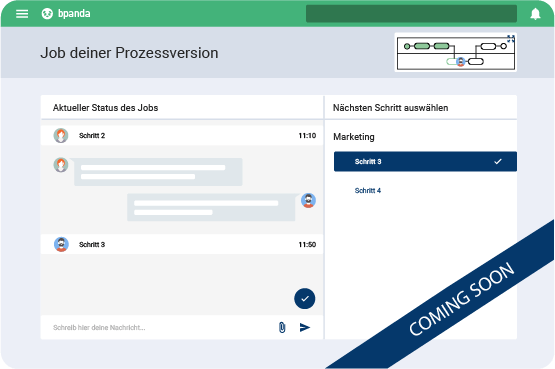Expand Schritt 2 status row
555x369 pixels.
(x=182, y=136)
